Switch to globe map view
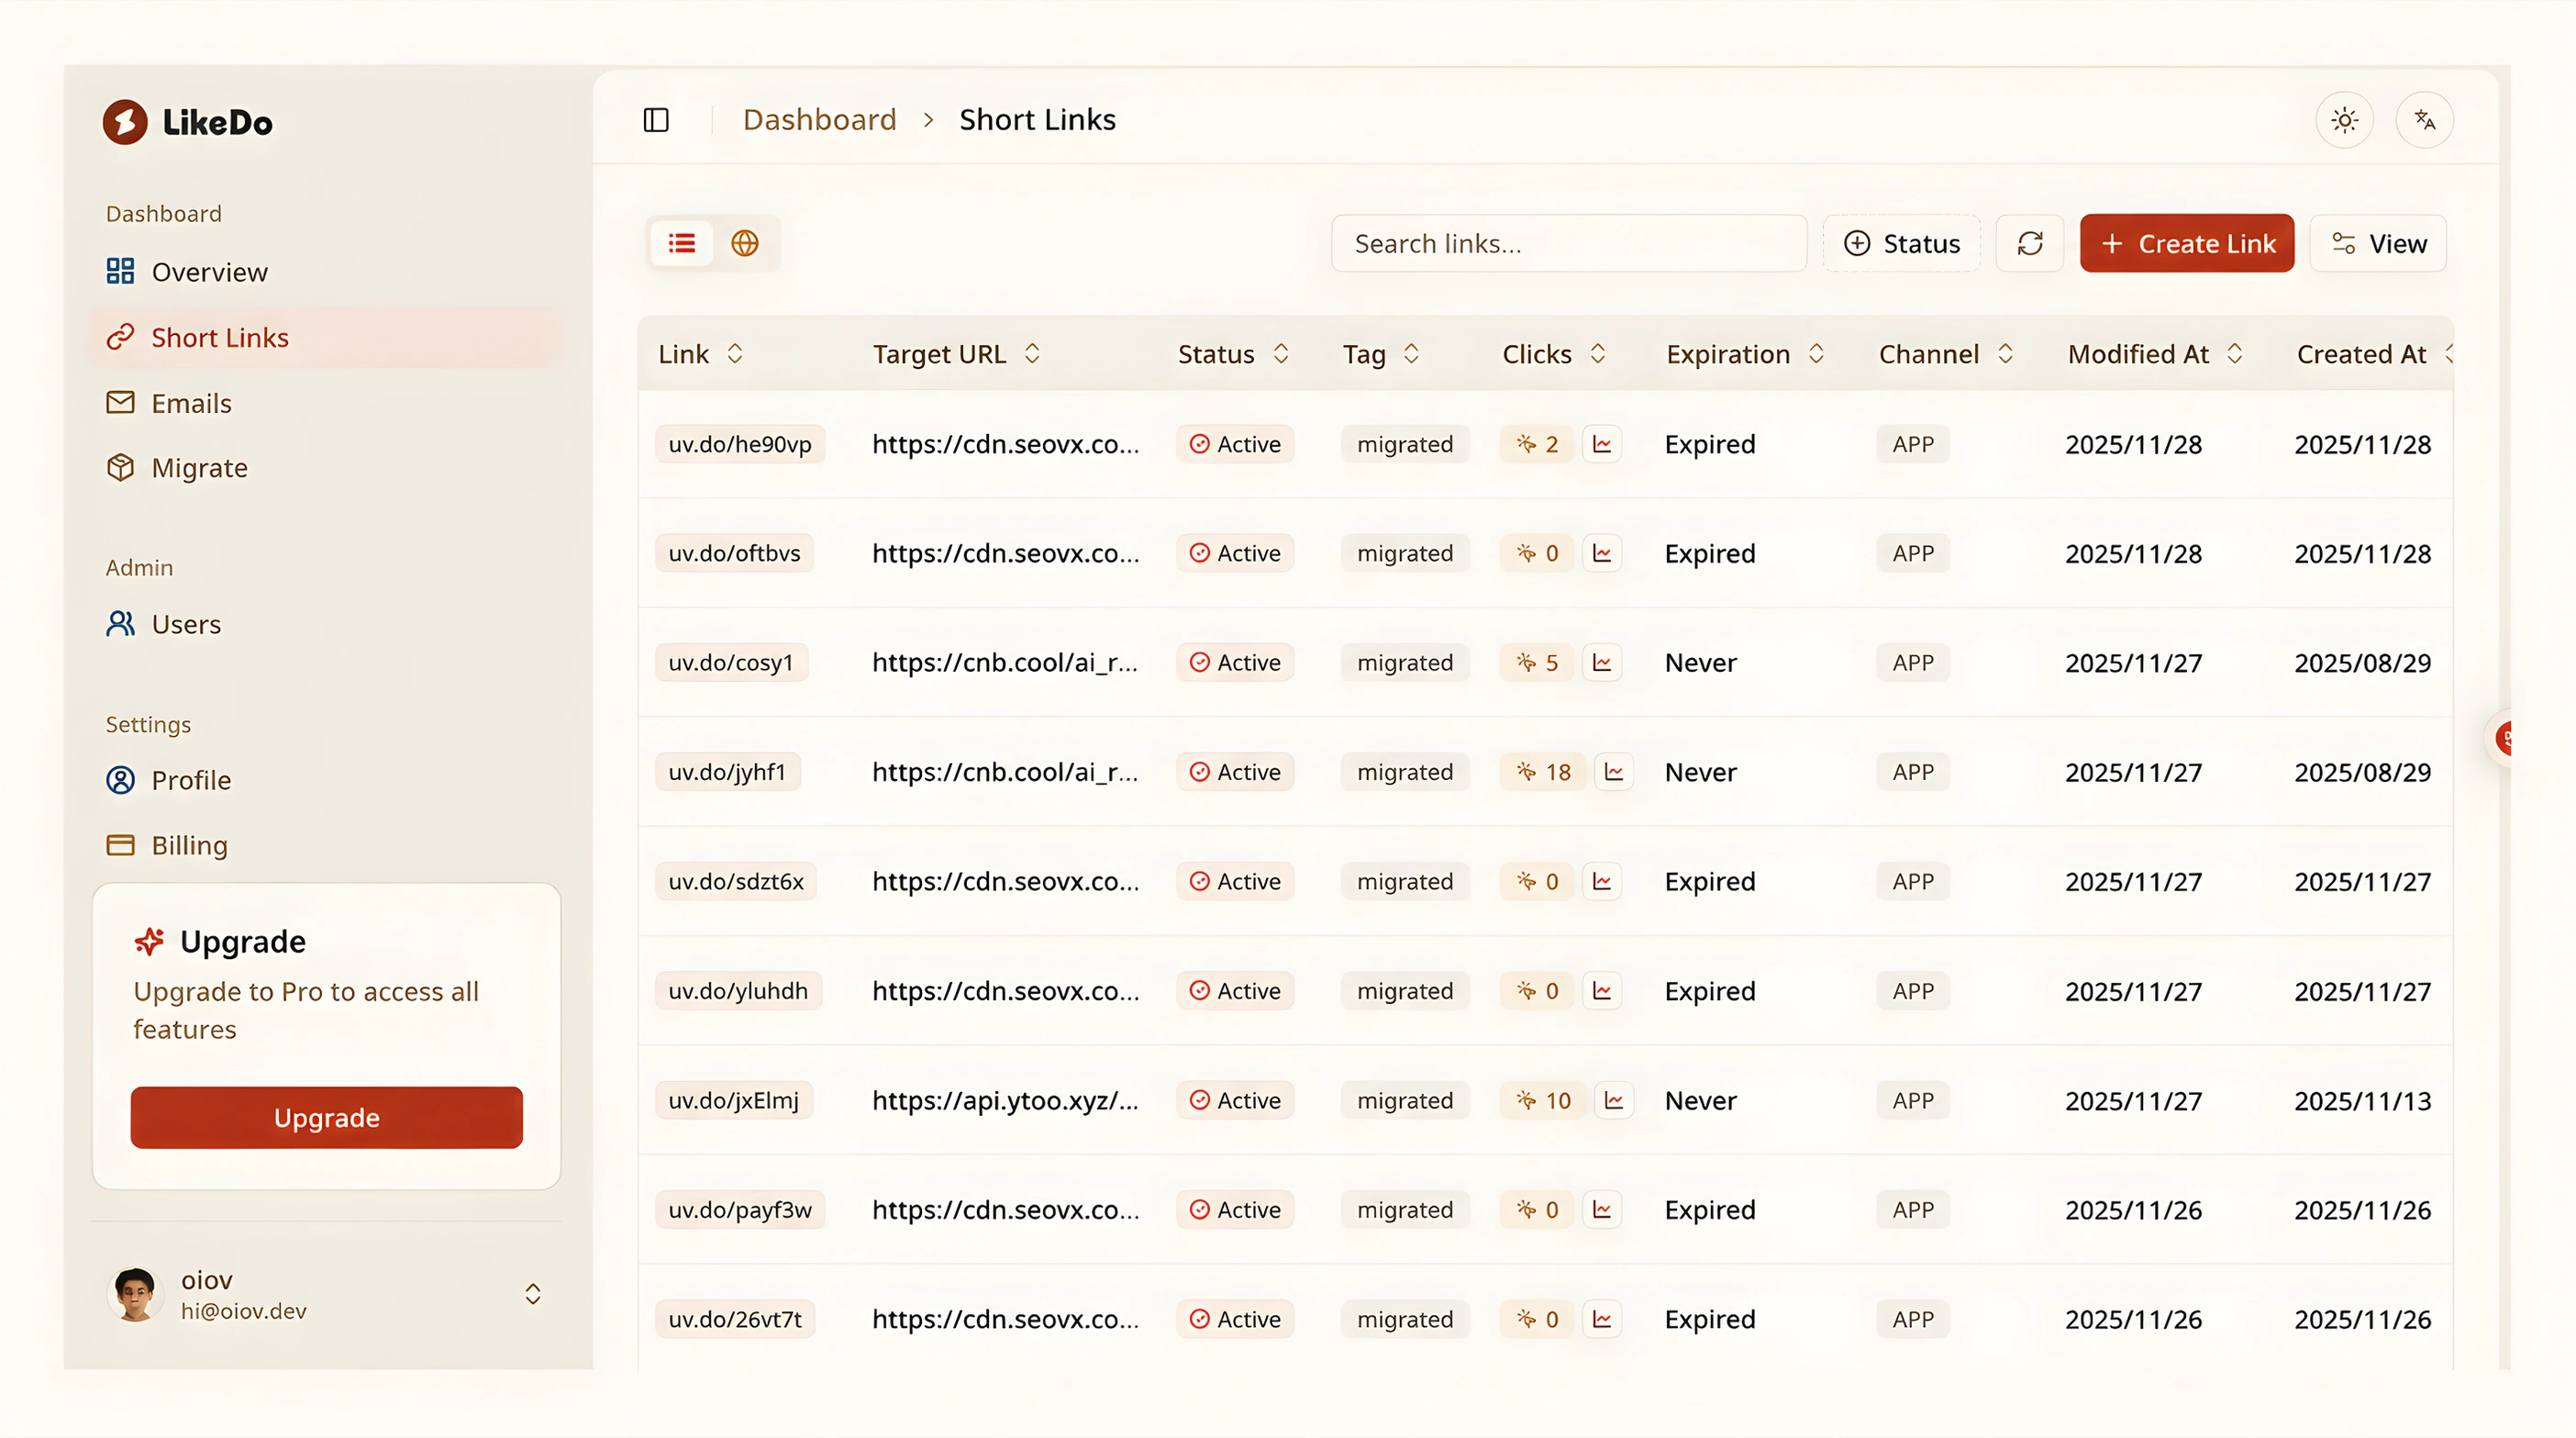The width and height of the screenshot is (2576, 1438). point(745,243)
